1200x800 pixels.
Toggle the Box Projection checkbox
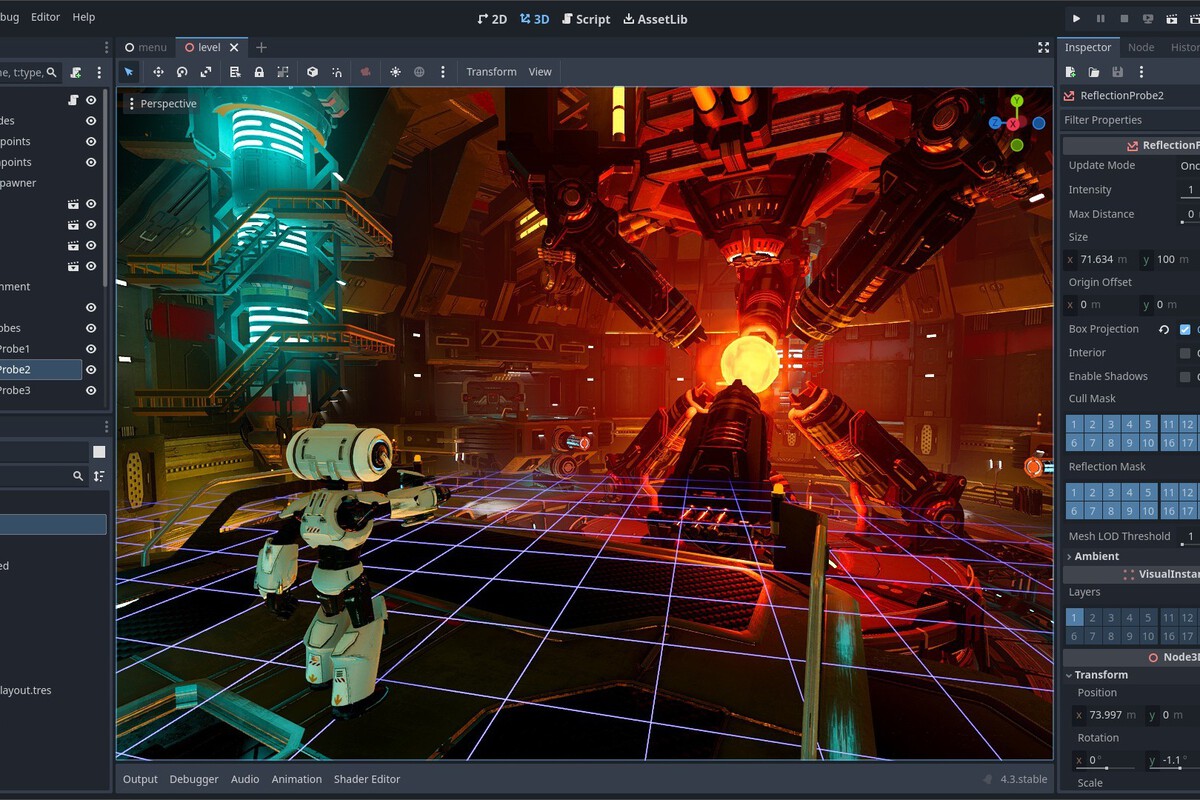coord(1185,329)
